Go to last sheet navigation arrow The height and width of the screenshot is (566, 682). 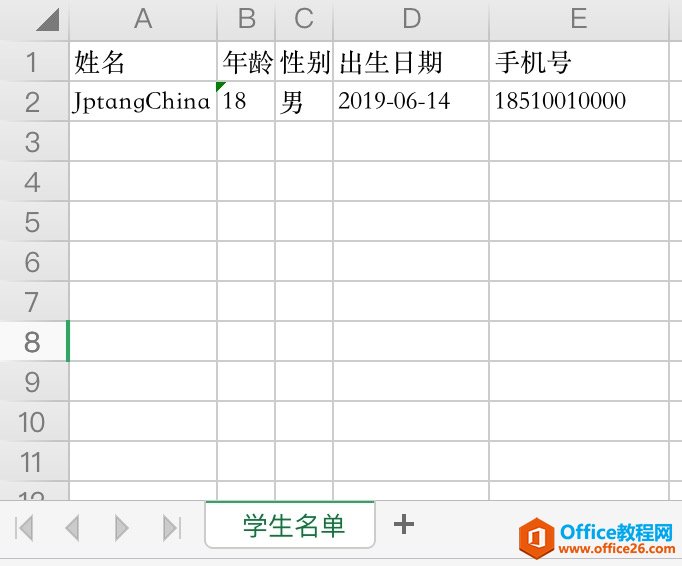(x=171, y=528)
